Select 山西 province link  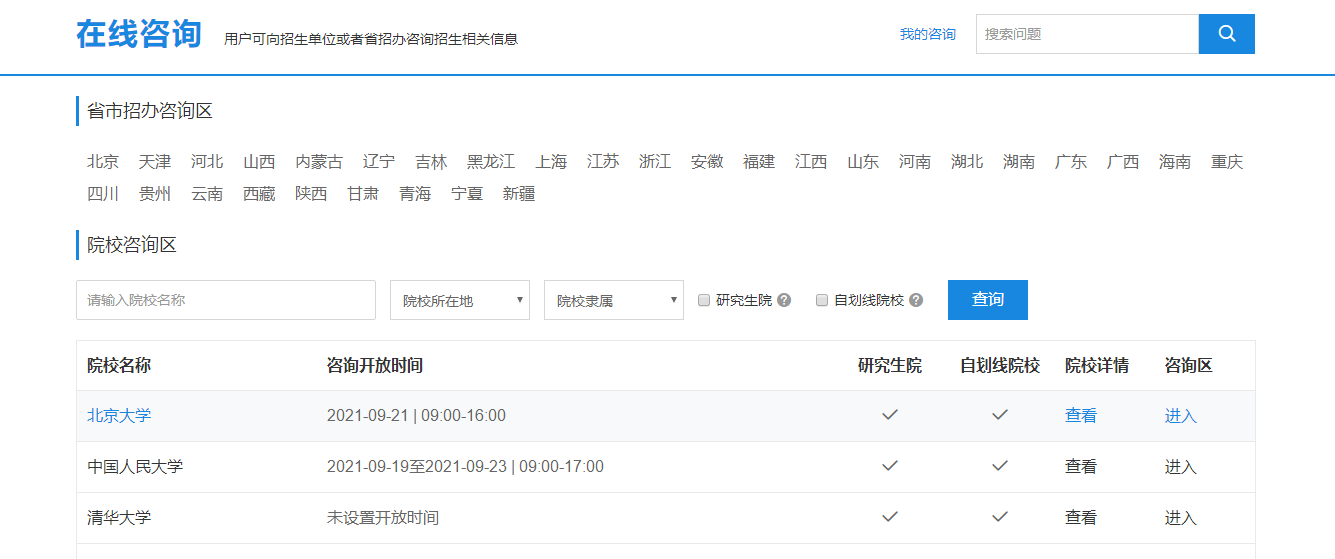(x=259, y=162)
